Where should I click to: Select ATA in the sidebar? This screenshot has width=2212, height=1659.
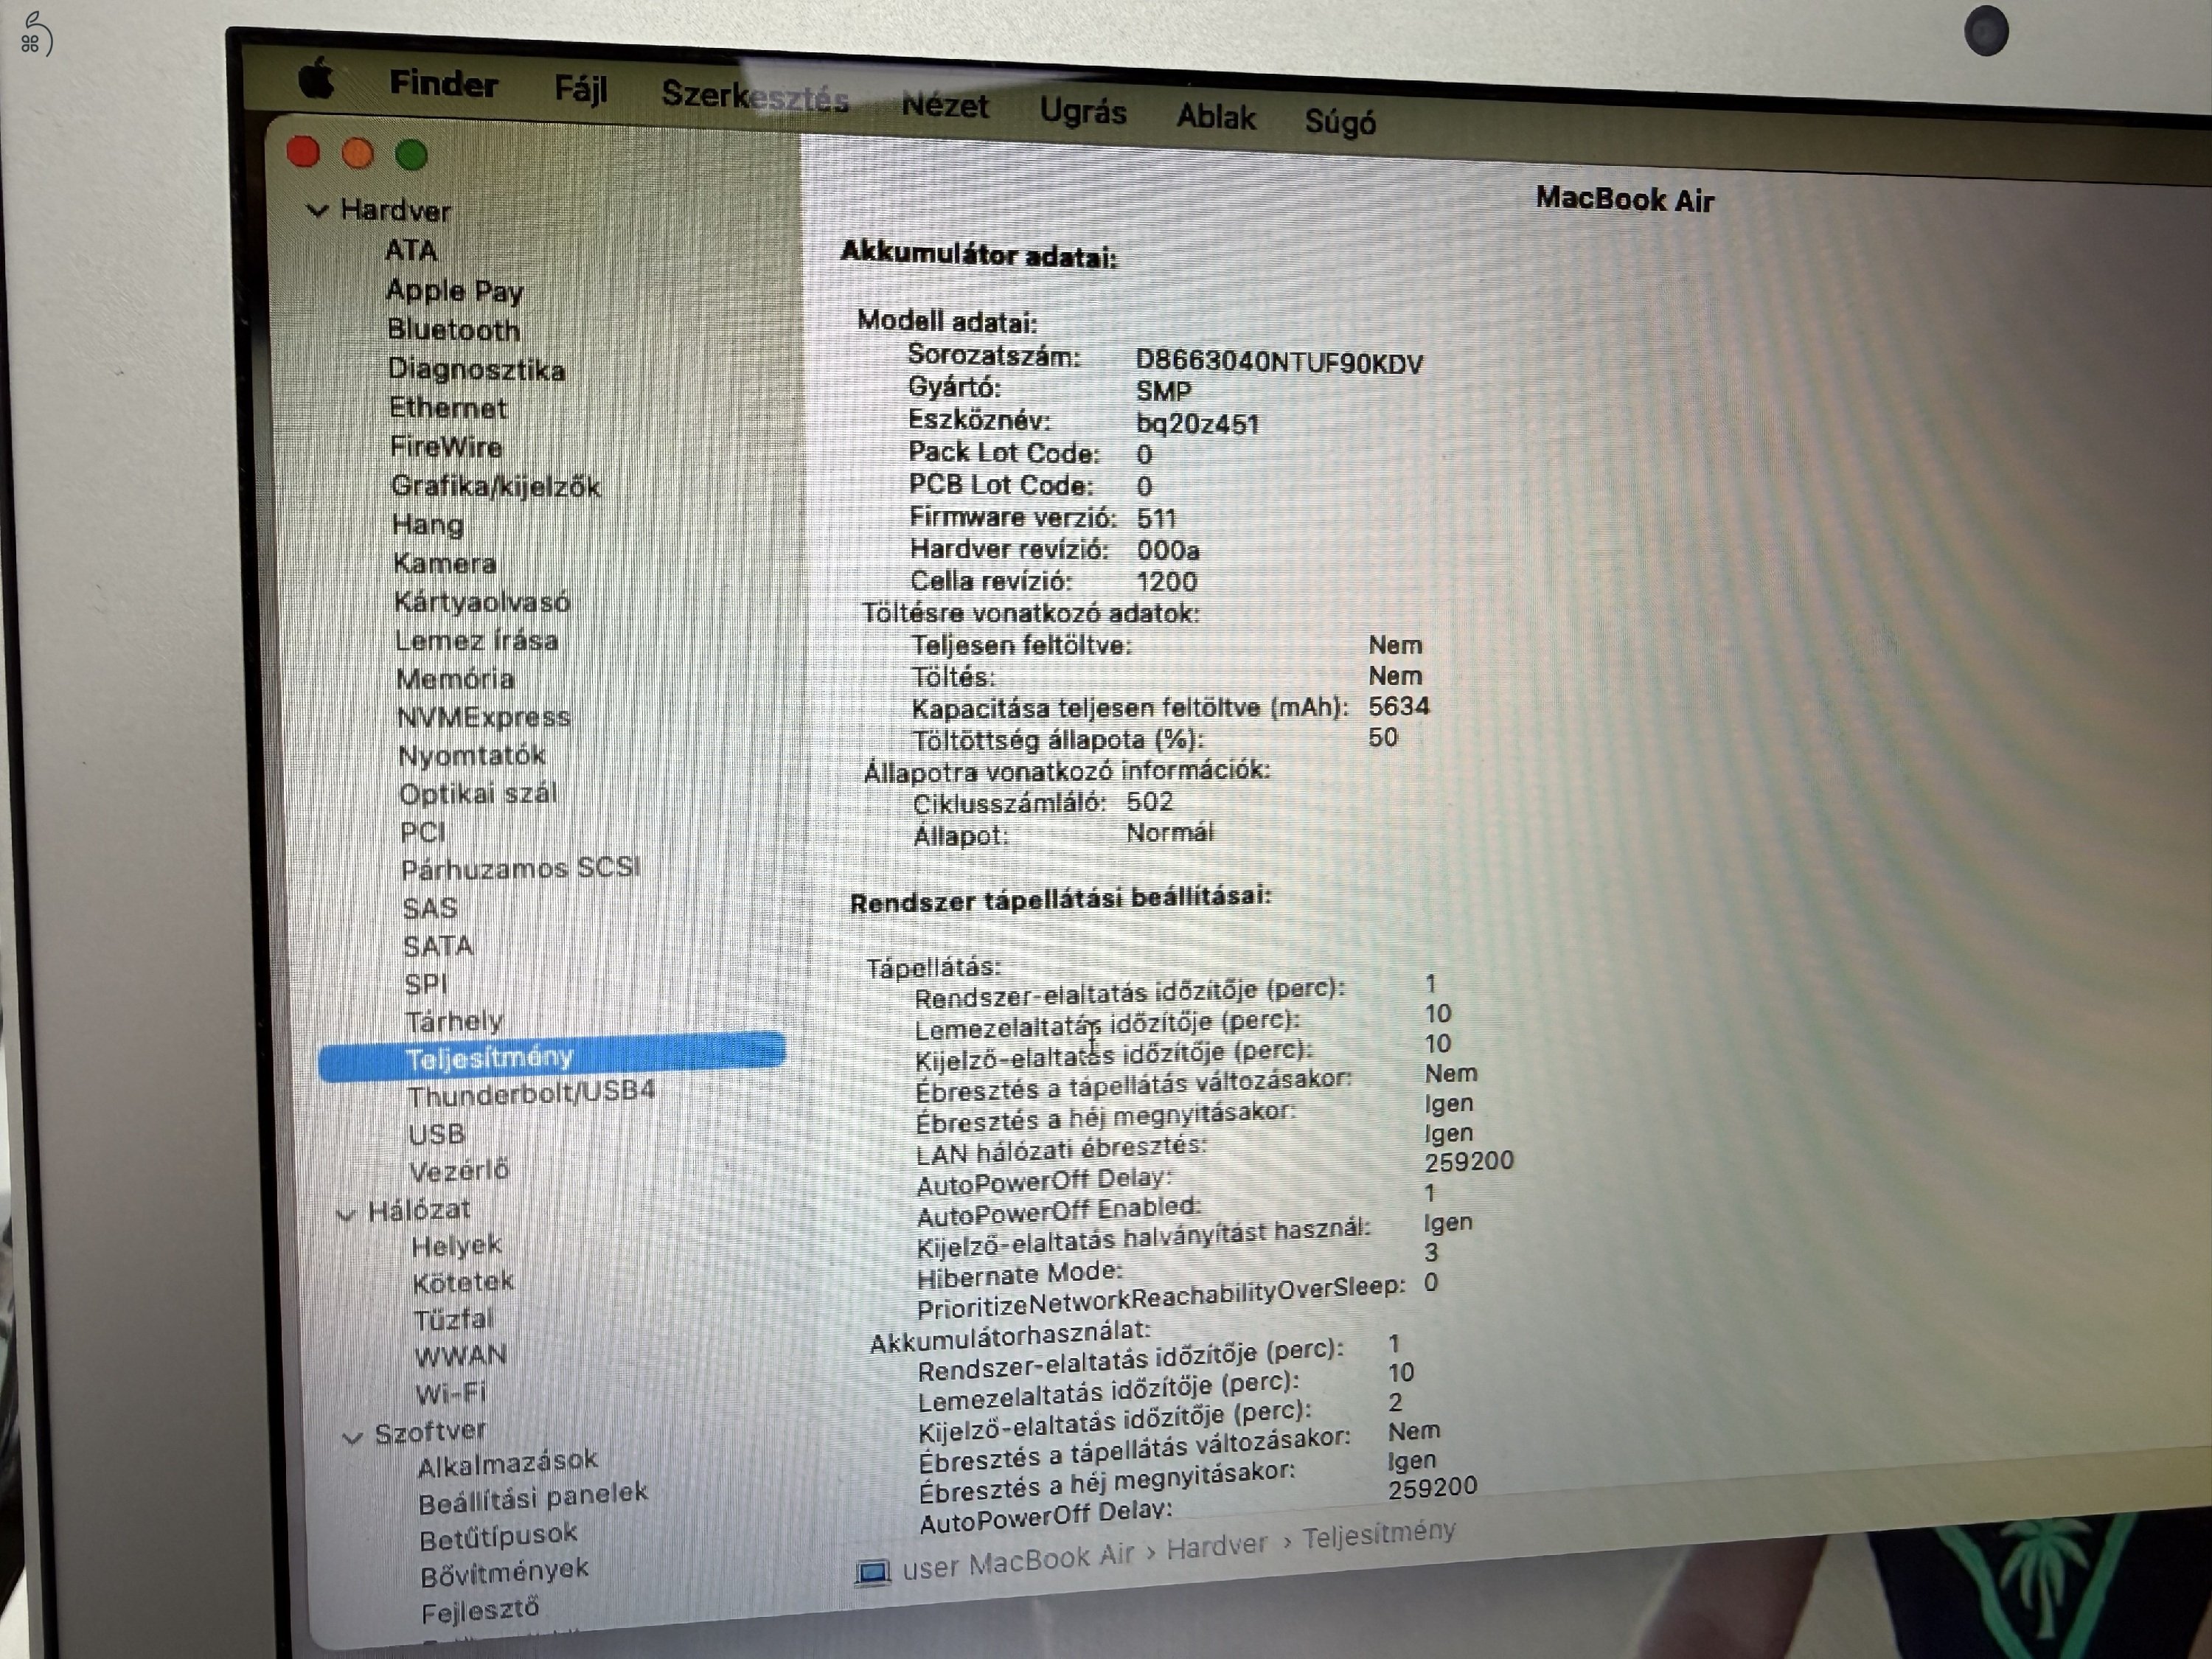click(x=411, y=250)
